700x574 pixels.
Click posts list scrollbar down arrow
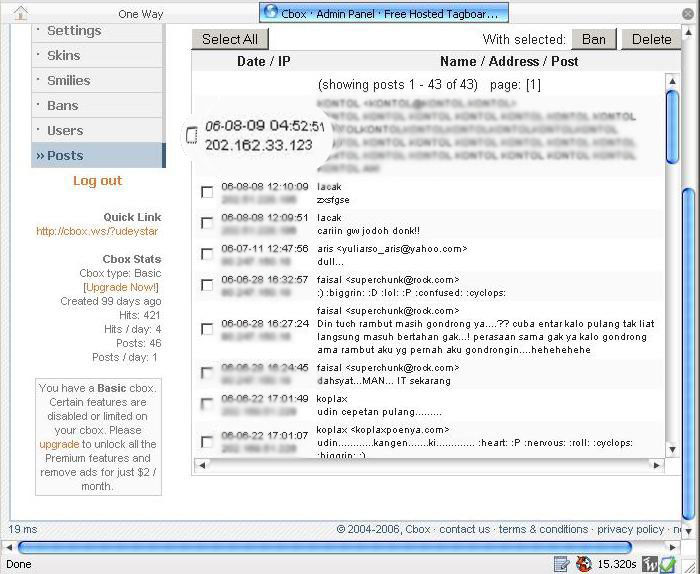(672, 450)
